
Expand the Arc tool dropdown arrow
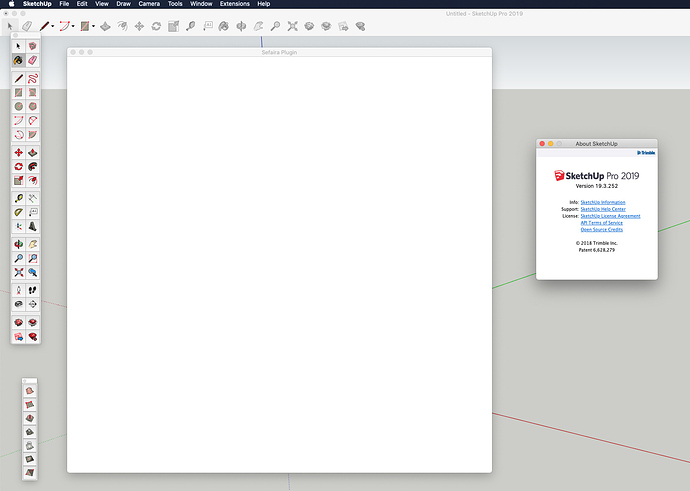73,26
